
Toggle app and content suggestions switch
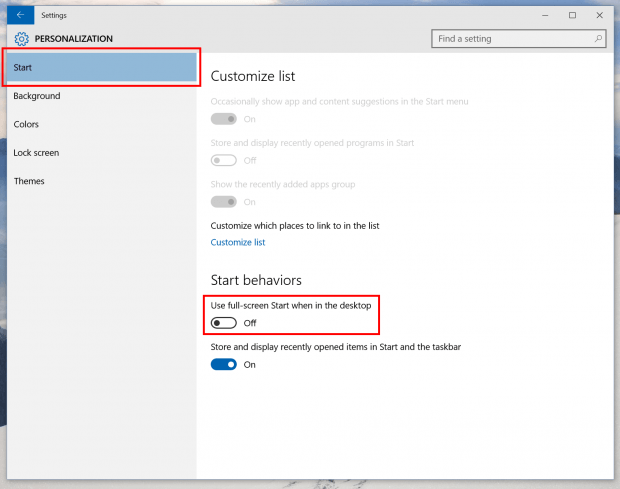[224, 119]
